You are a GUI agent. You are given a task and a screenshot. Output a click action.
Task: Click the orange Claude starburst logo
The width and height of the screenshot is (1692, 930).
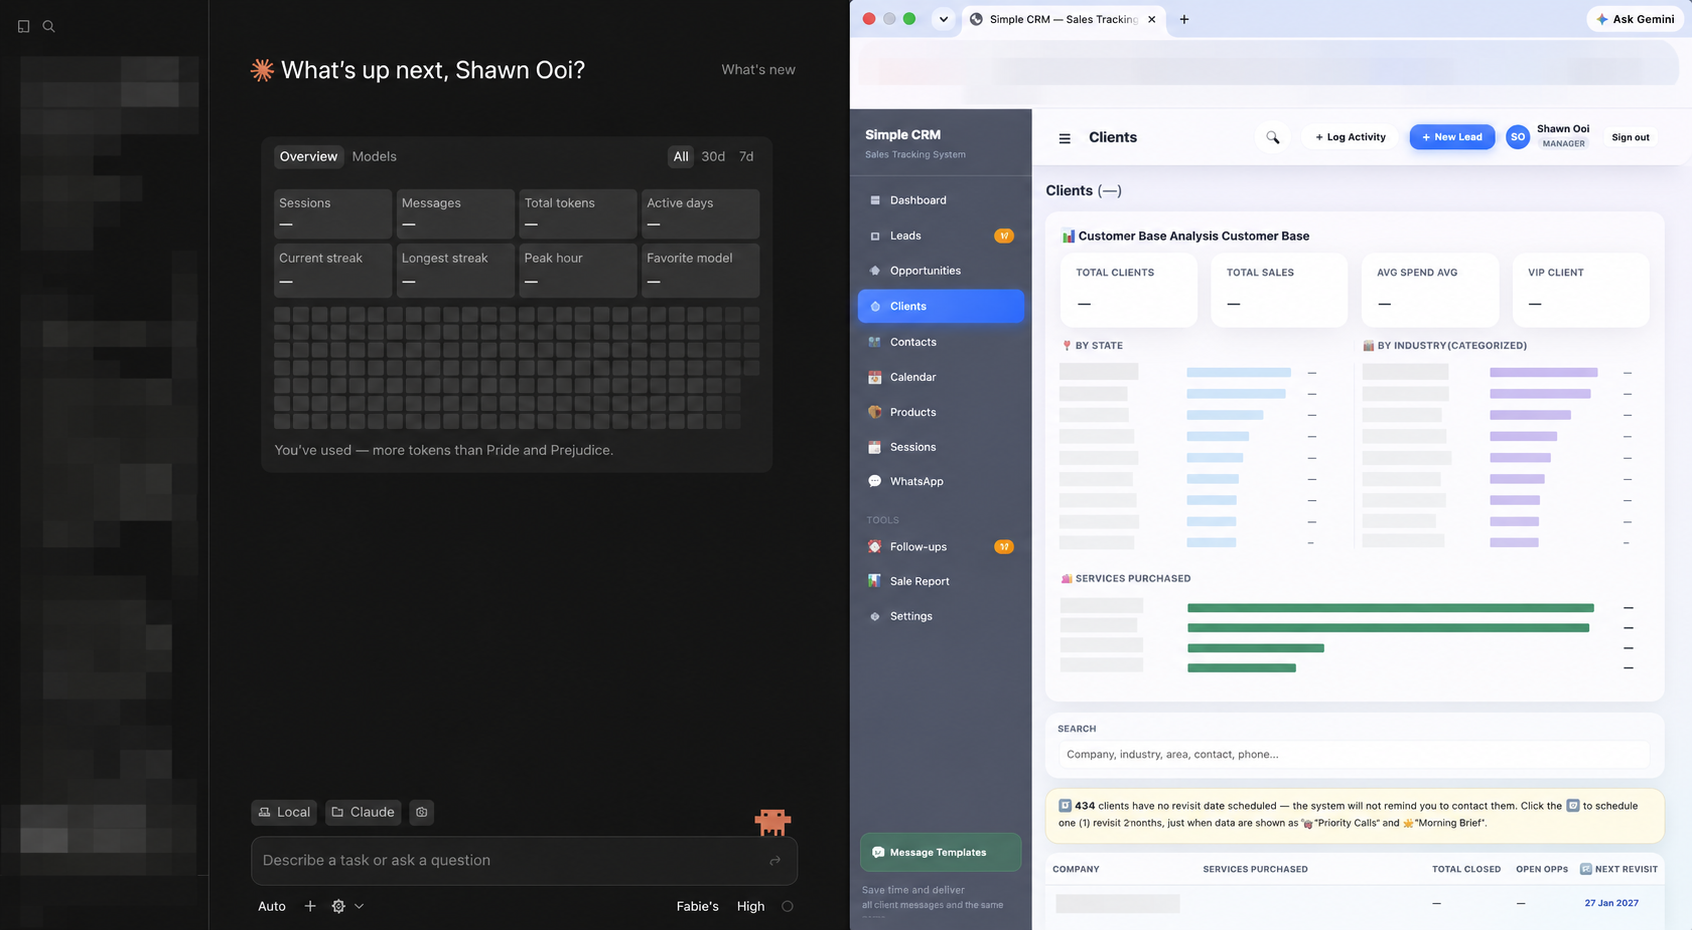coord(262,70)
